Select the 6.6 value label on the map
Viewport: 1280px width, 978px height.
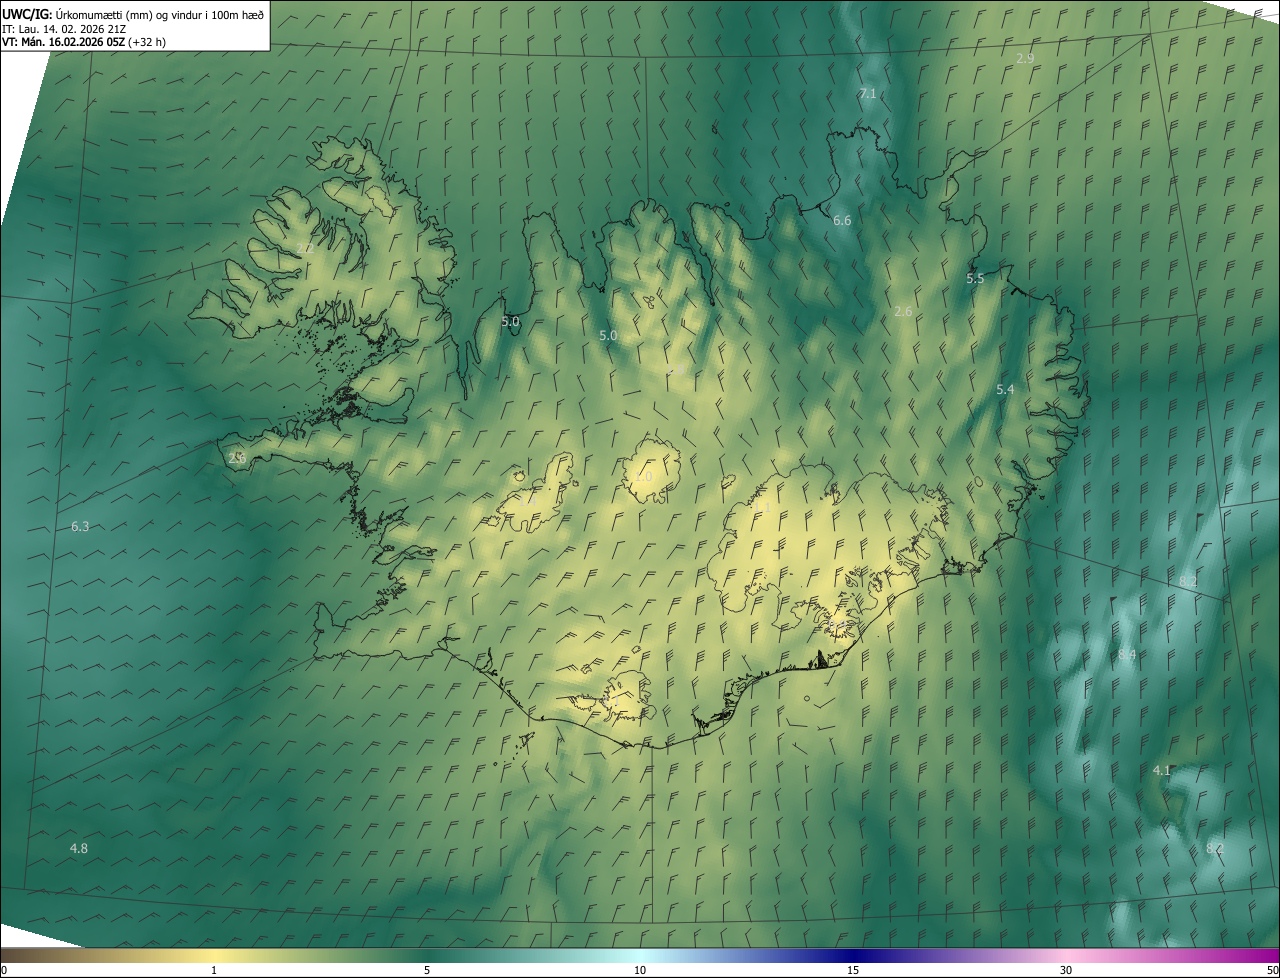click(x=842, y=220)
